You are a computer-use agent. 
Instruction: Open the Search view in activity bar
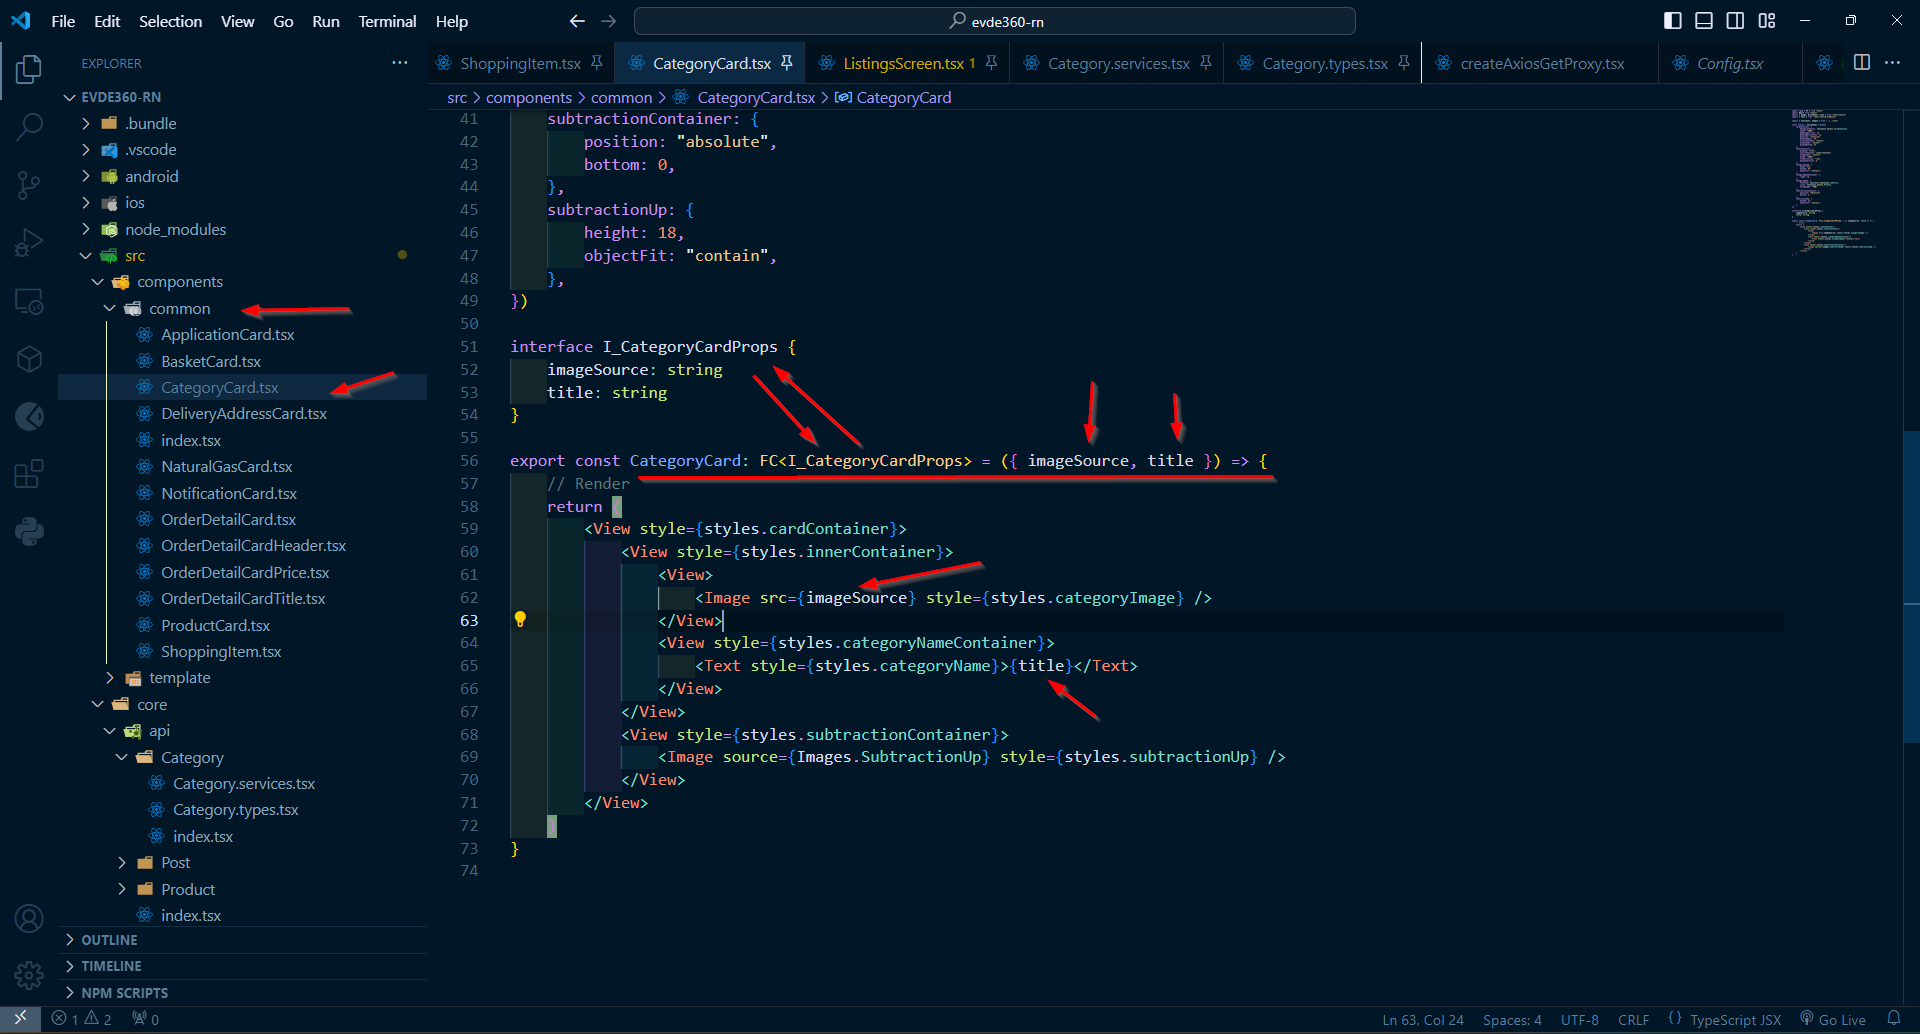[29, 127]
